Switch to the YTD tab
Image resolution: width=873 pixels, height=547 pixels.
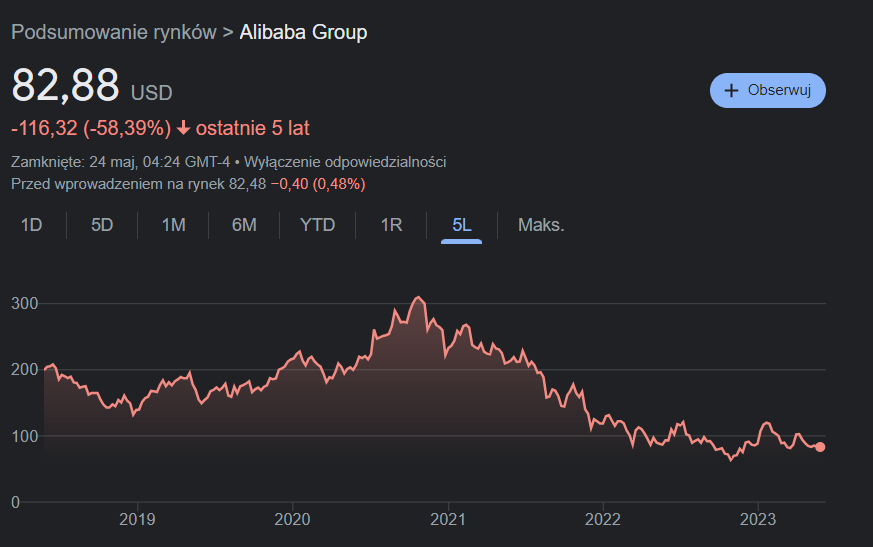coord(318,225)
